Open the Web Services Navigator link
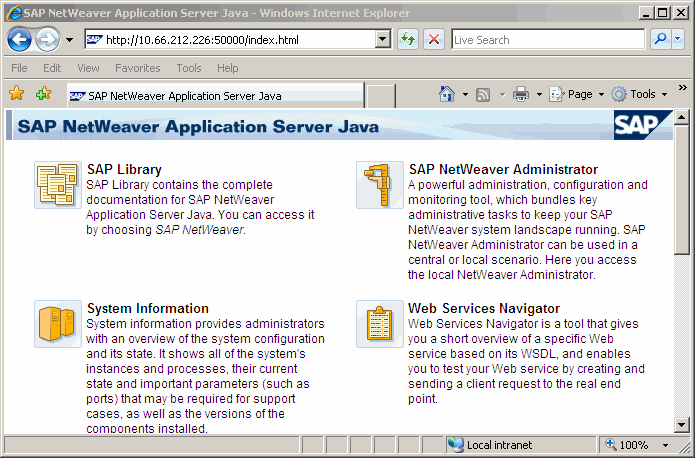 pyautogui.click(x=484, y=308)
